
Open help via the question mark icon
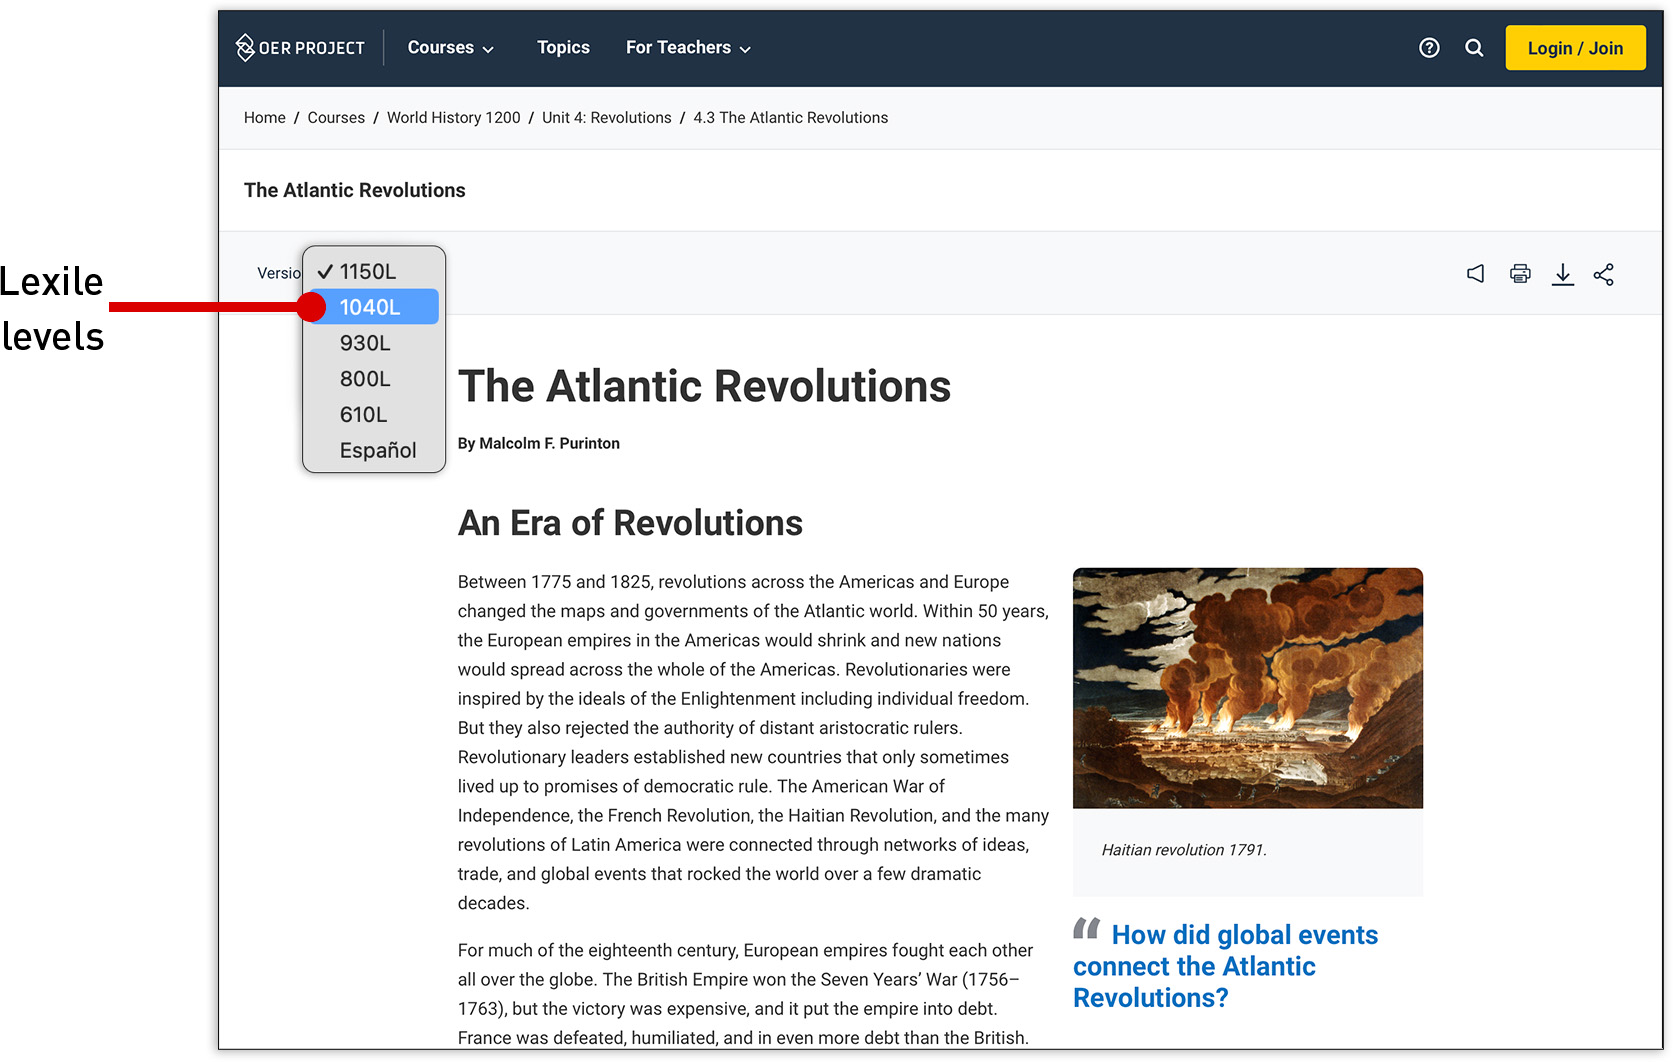1429,47
